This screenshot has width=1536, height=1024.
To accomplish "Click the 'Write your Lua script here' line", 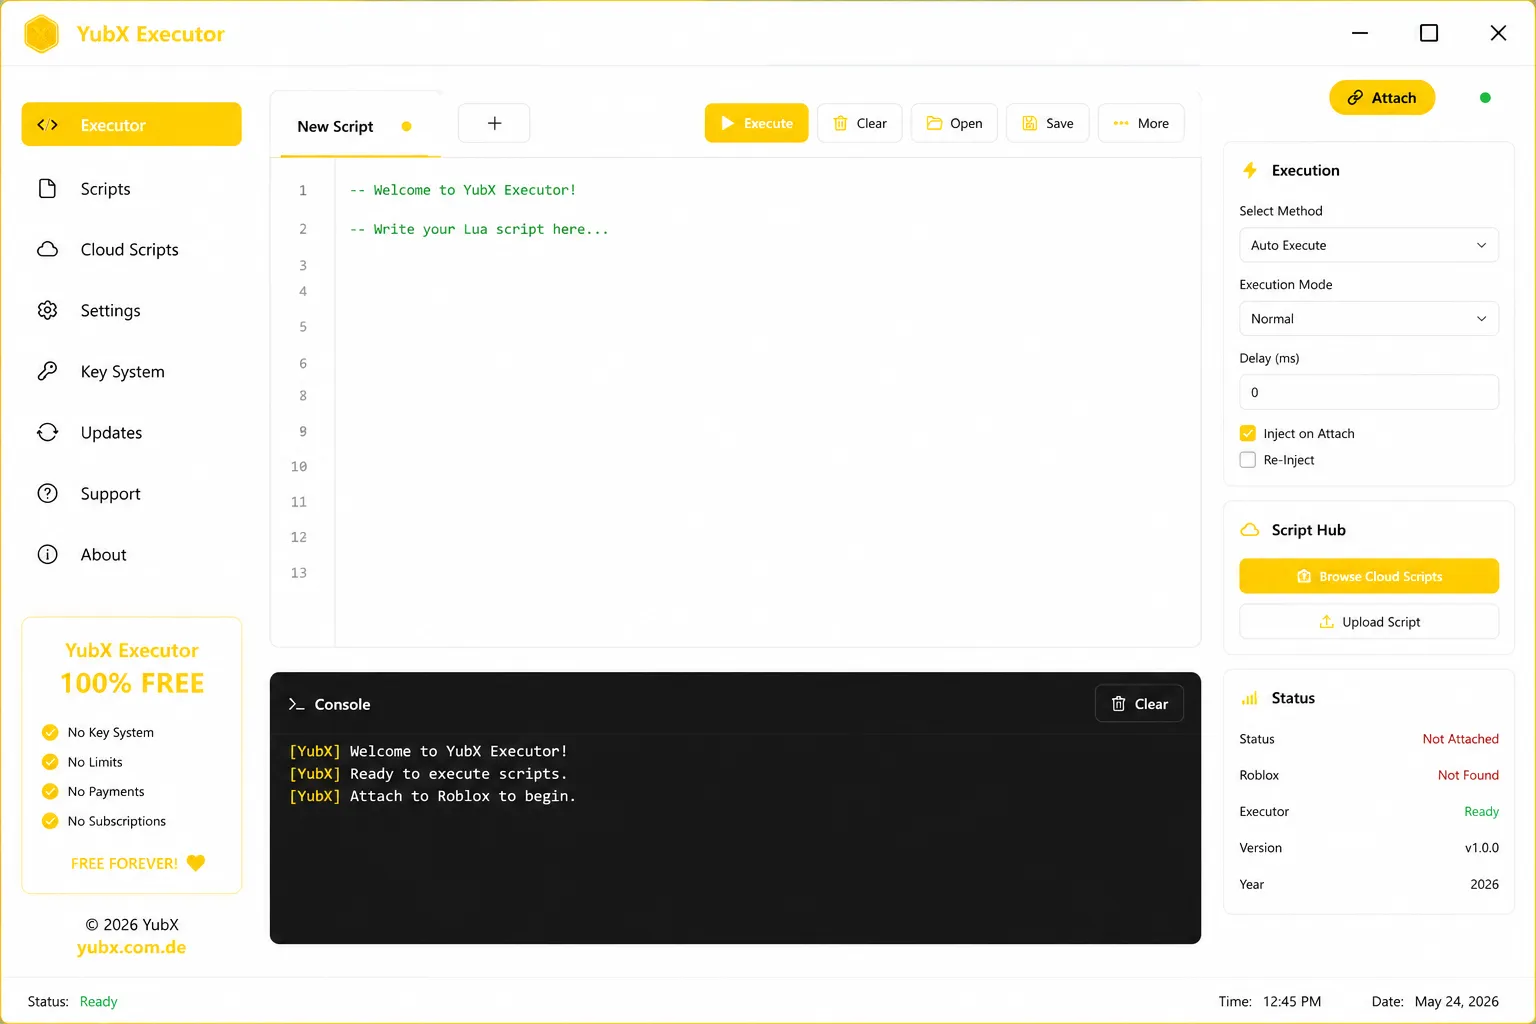I will (x=479, y=229).
